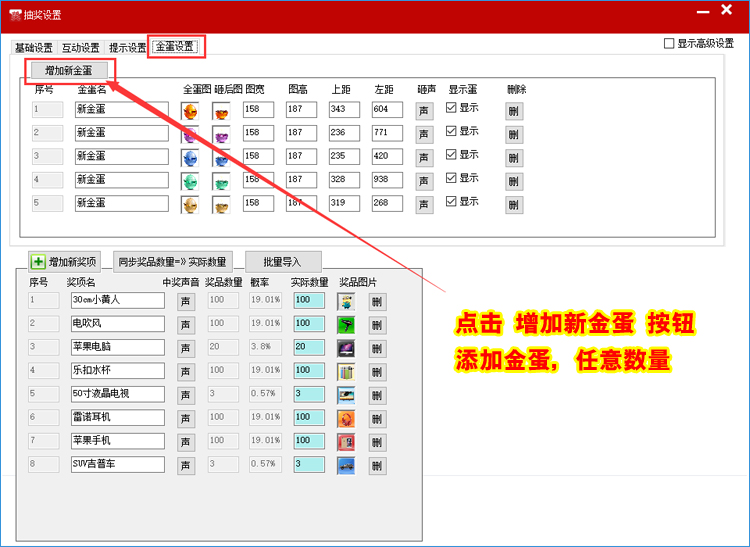Click smashed purple egg image in row 2
Viewport: 750px width, 547px height.
221,134
